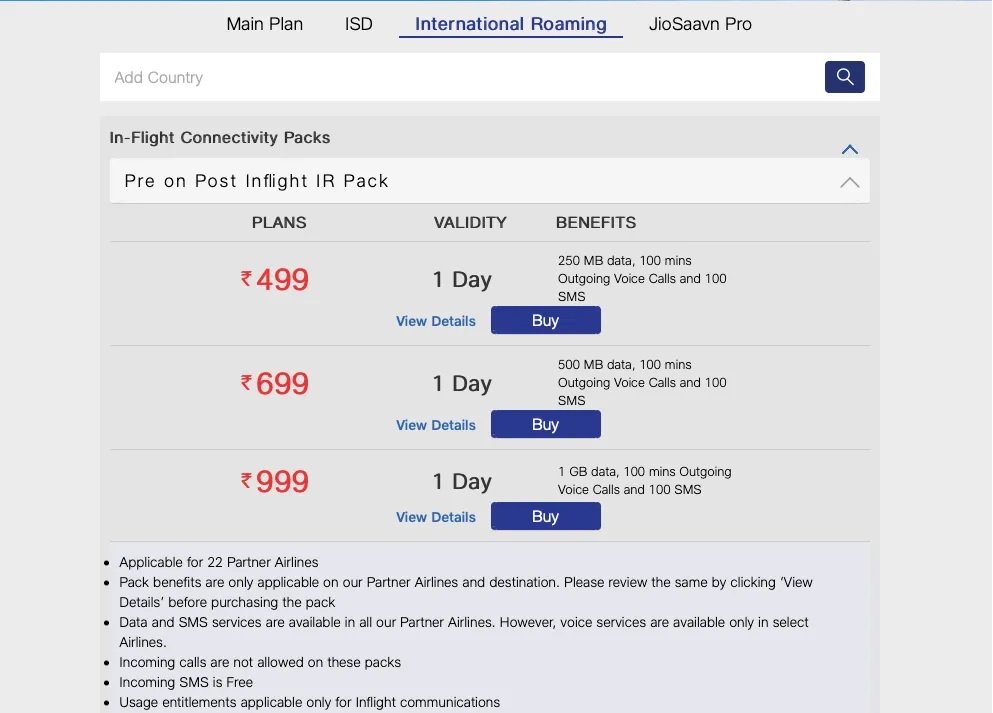Click the search magnifier icon button
The image size is (993, 713).
coord(844,77)
